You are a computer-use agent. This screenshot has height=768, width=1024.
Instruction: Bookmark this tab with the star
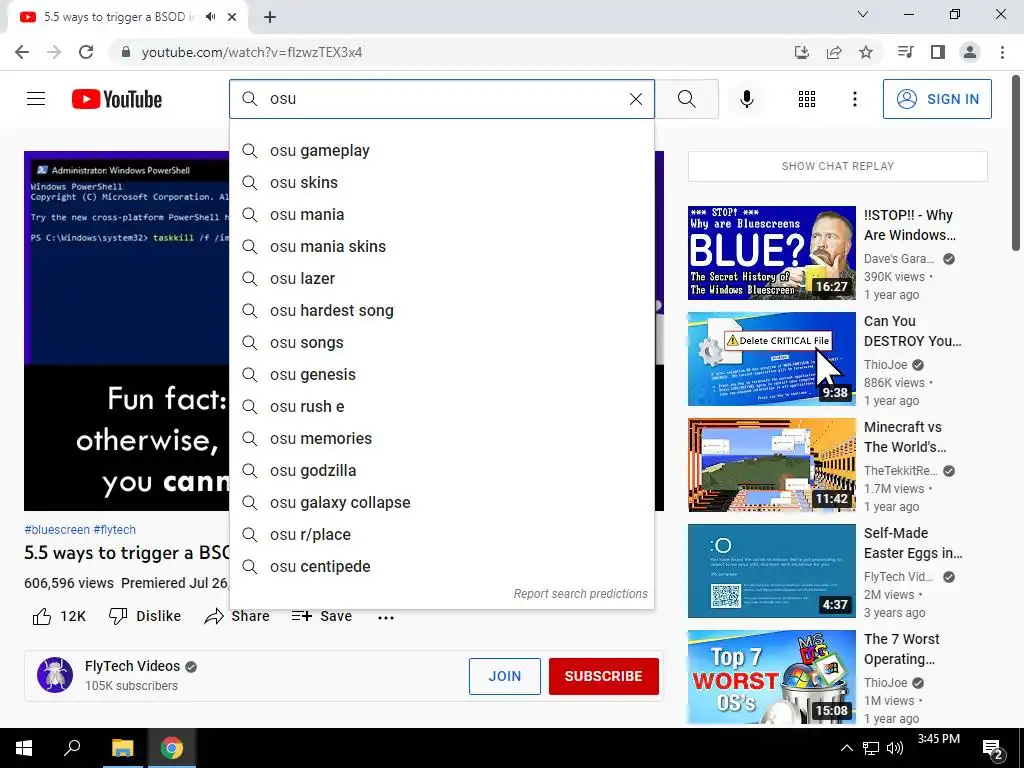click(866, 52)
